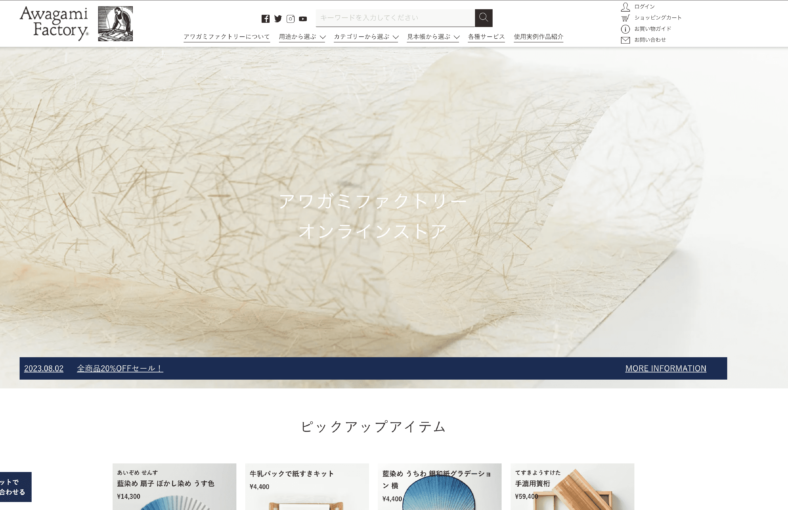Open the アワガミファクトリーについて menu item
This screenshot has height=510, width=788.
[226, 37]
